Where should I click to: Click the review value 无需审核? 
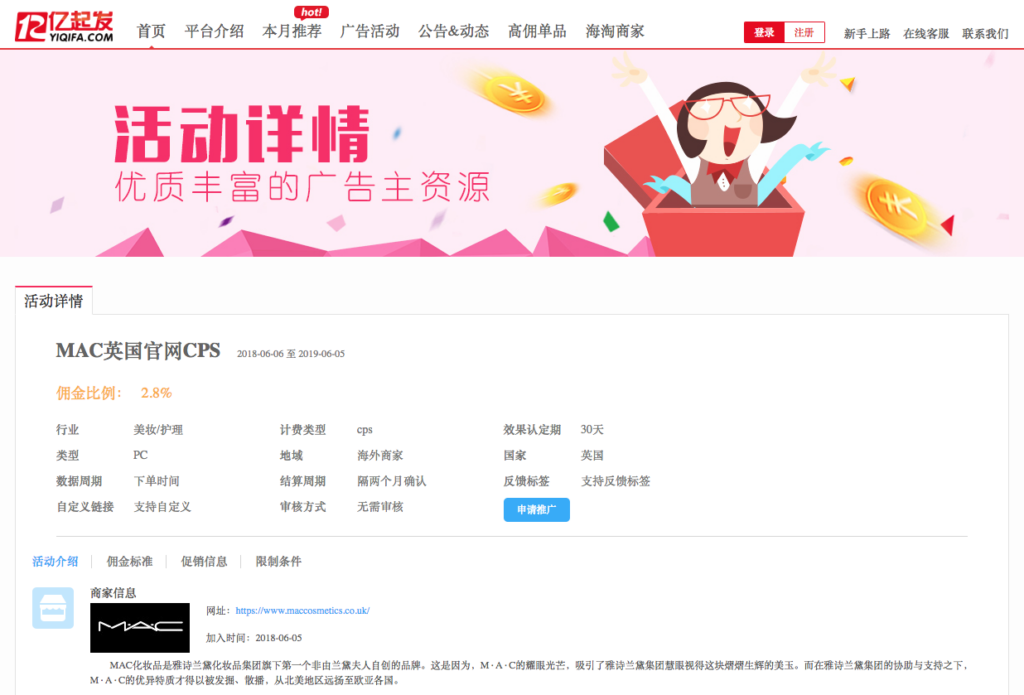coord(380,506)
